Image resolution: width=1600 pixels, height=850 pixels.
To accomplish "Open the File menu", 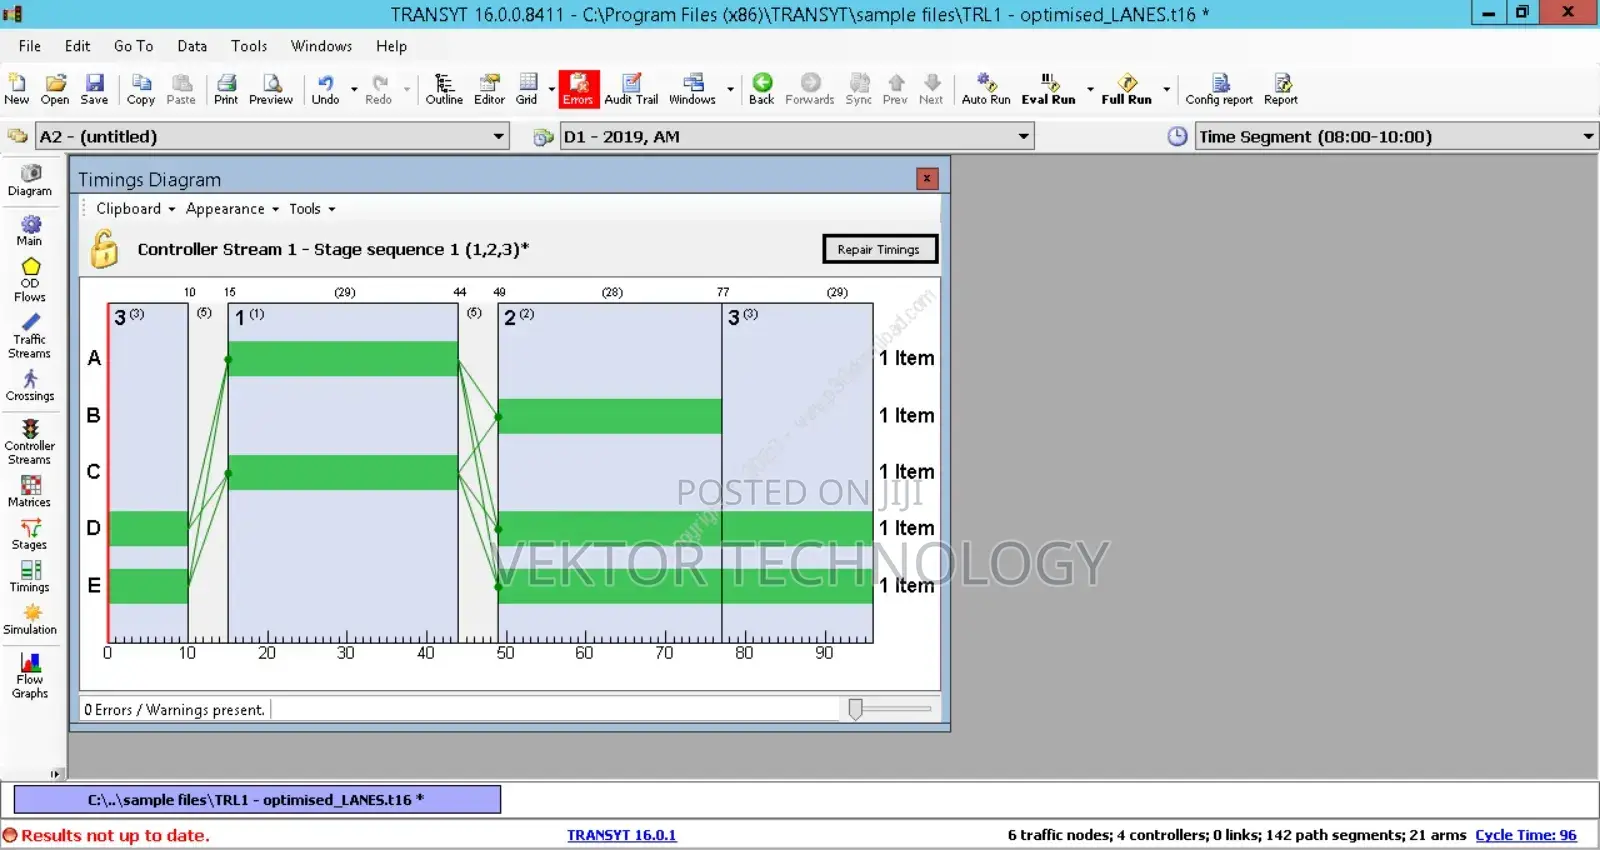I will coord(30,46).
